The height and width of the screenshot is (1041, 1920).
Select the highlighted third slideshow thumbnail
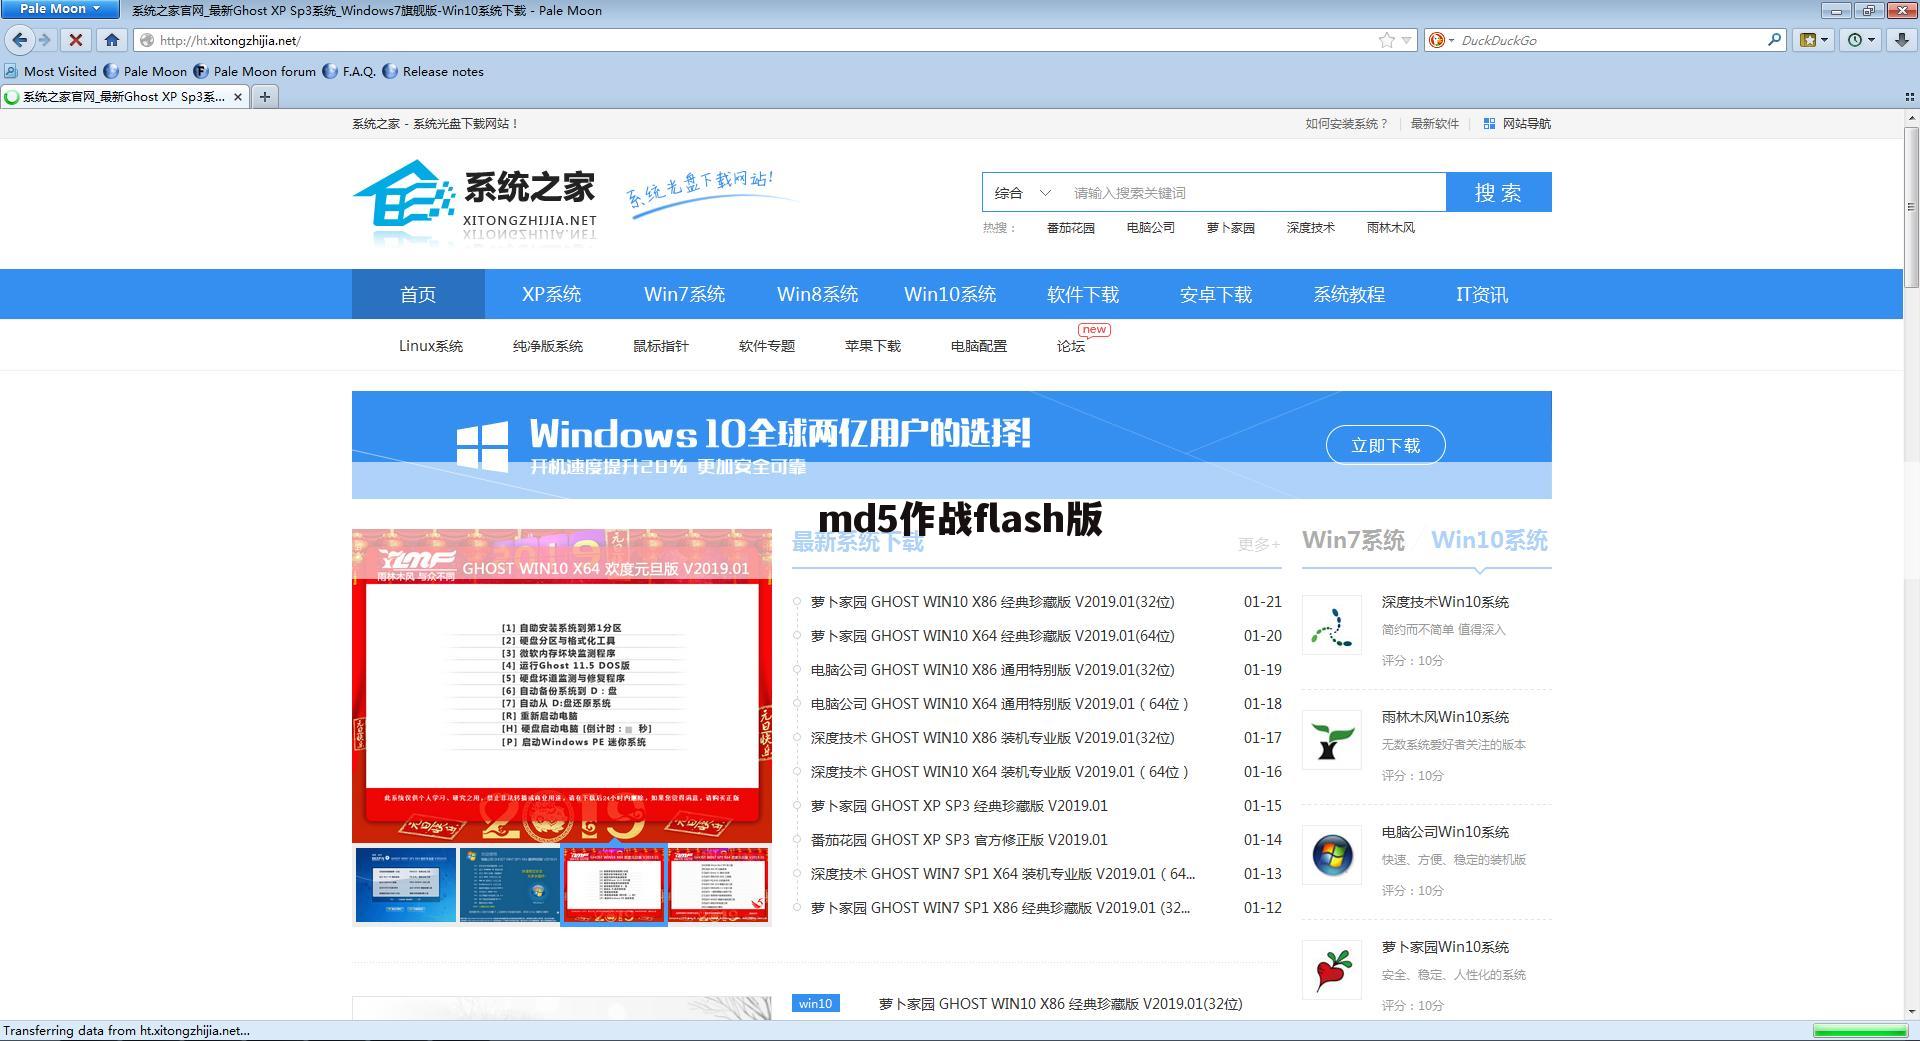click(x=614, y=885)
